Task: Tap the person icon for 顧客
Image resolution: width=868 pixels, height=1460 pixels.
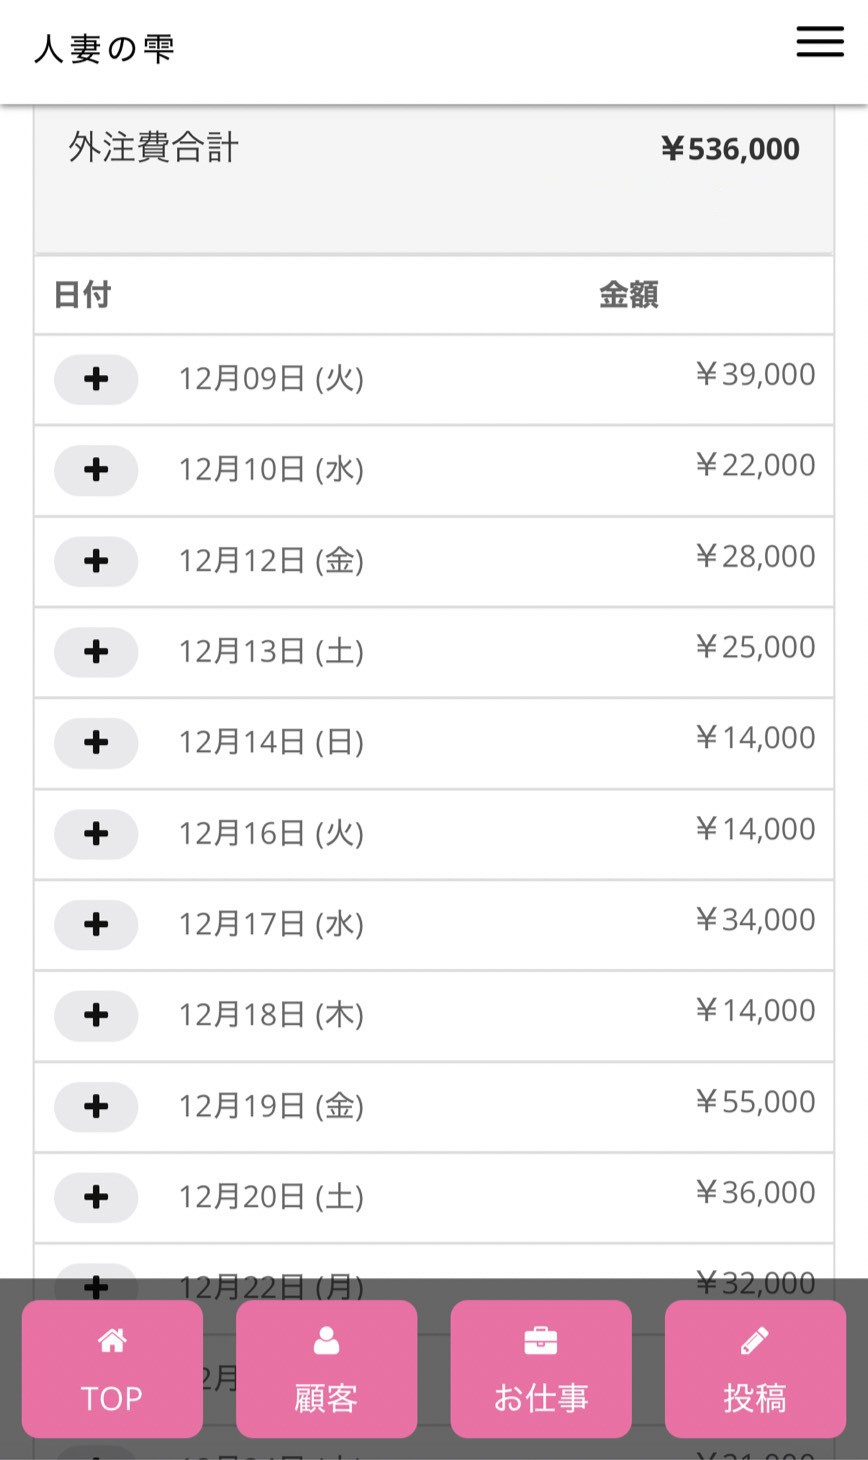Action: [326, 1341]
